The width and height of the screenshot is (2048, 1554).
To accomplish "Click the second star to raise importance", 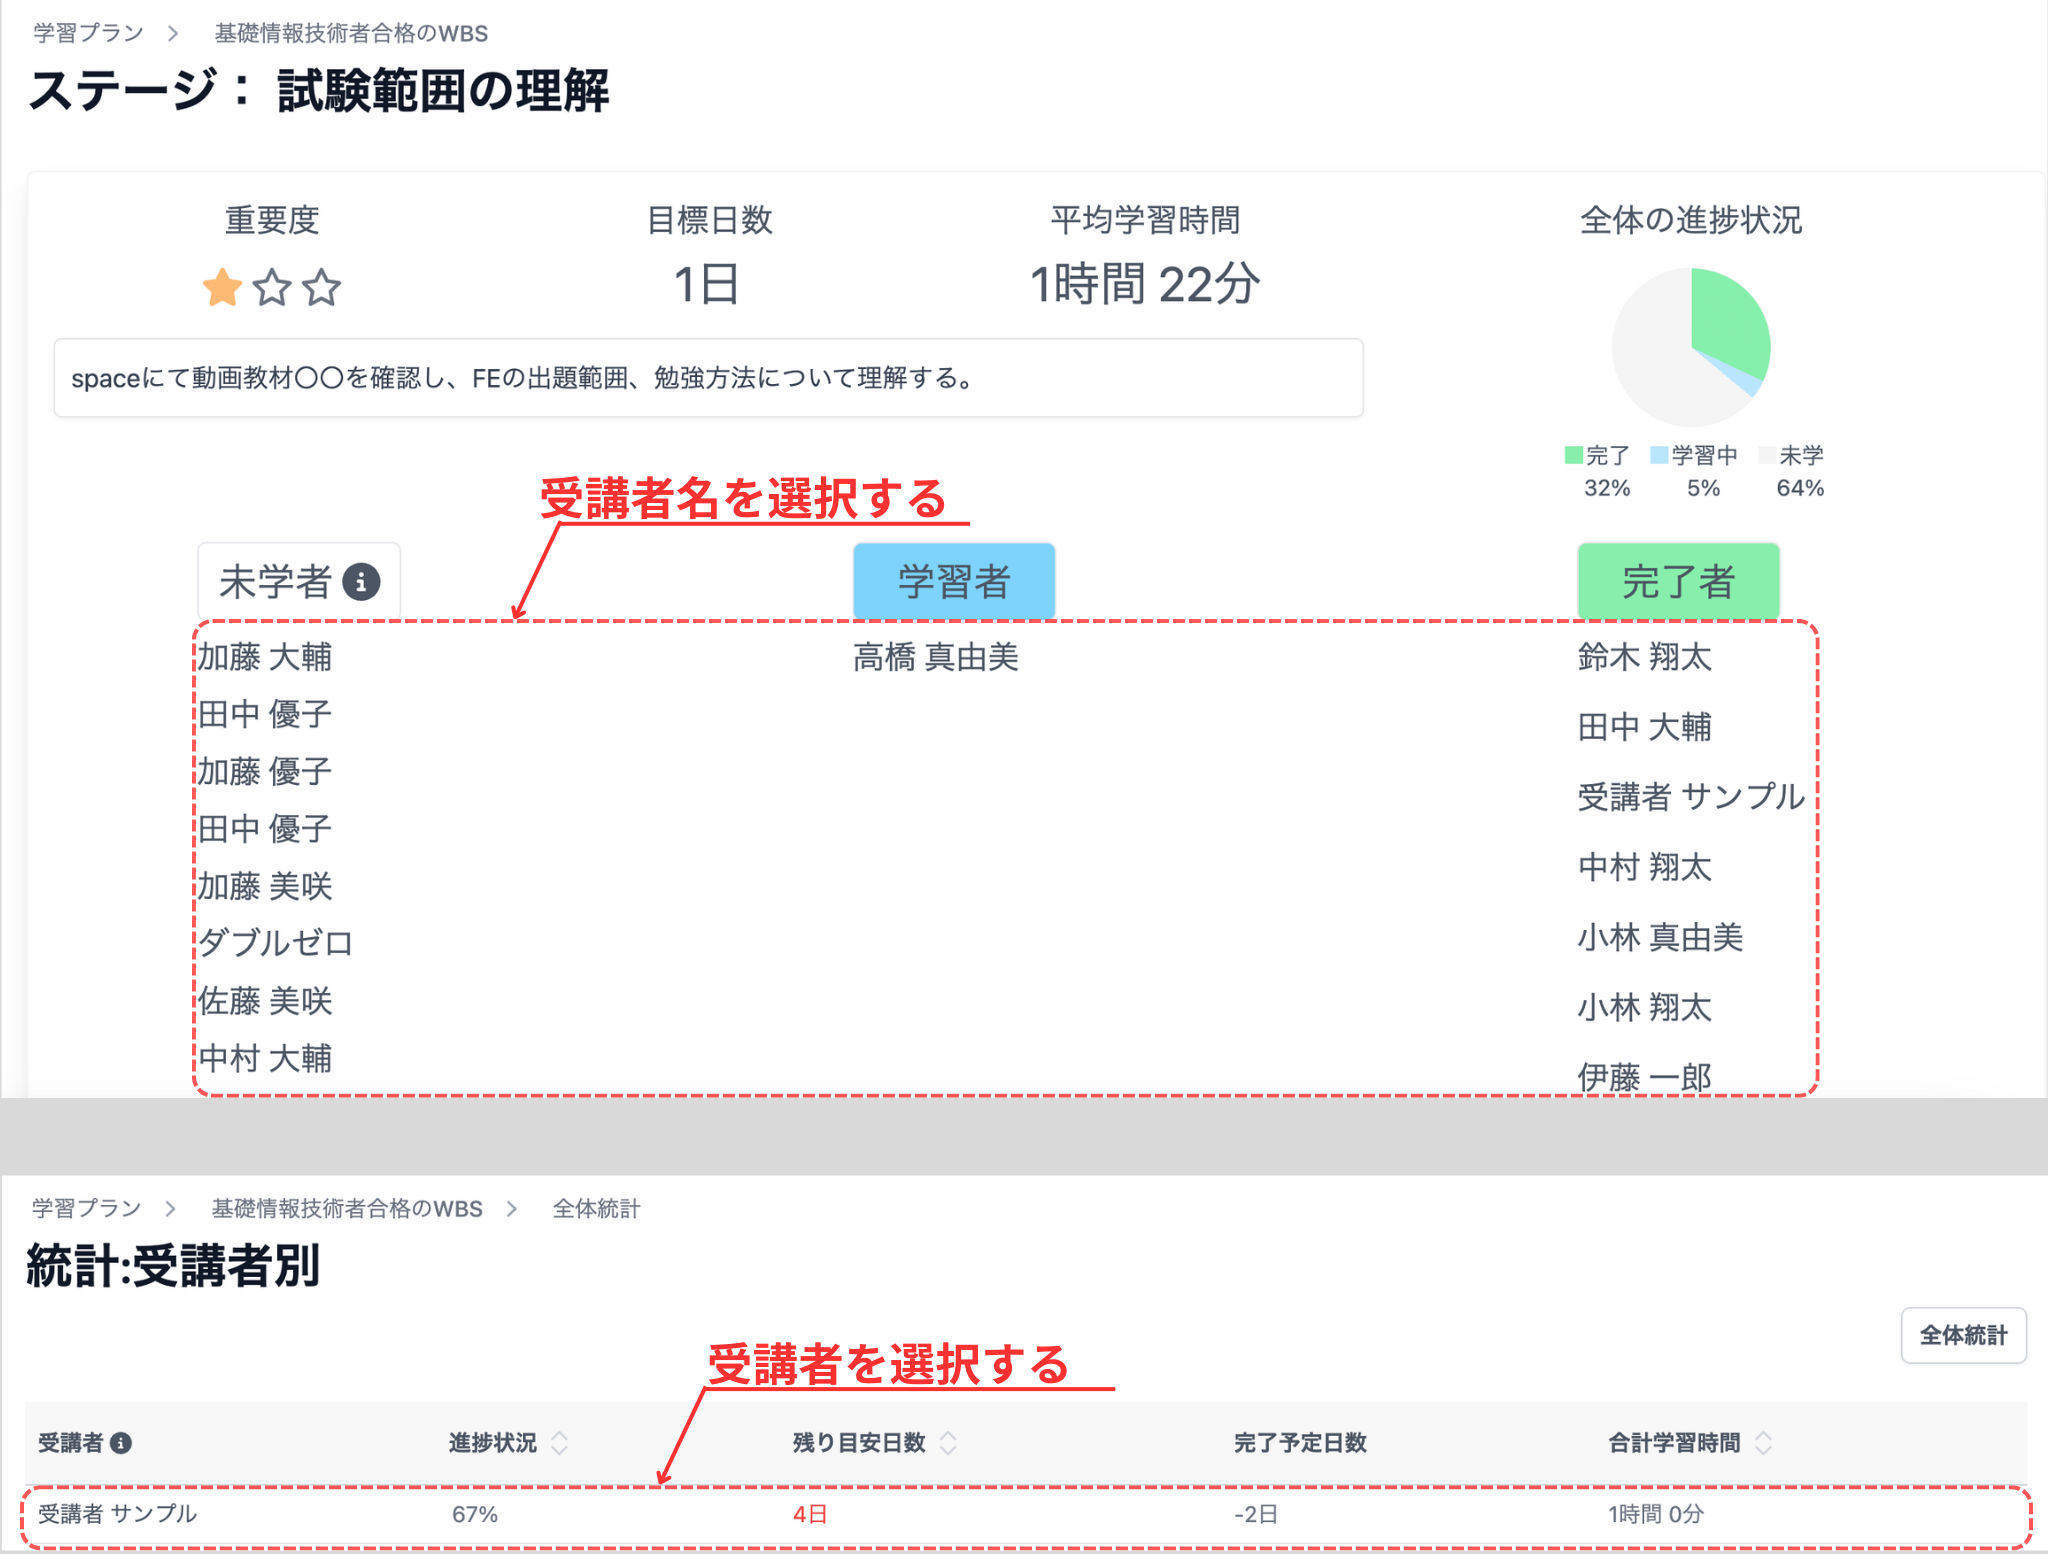I will click(x=273, y=288).
